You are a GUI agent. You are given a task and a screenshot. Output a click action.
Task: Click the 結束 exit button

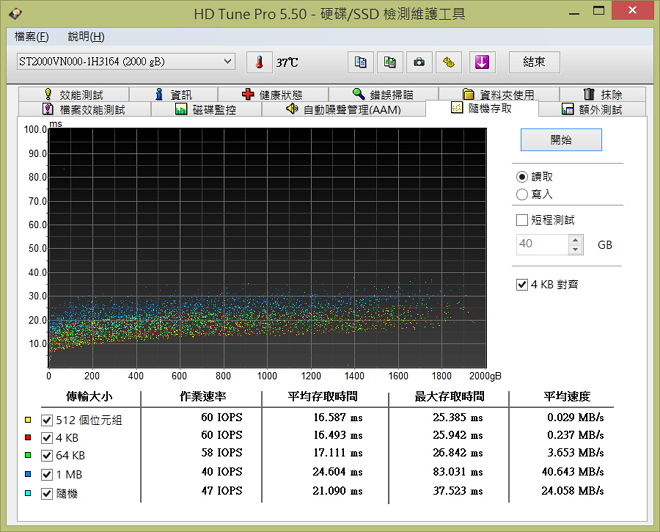[534, 62]
